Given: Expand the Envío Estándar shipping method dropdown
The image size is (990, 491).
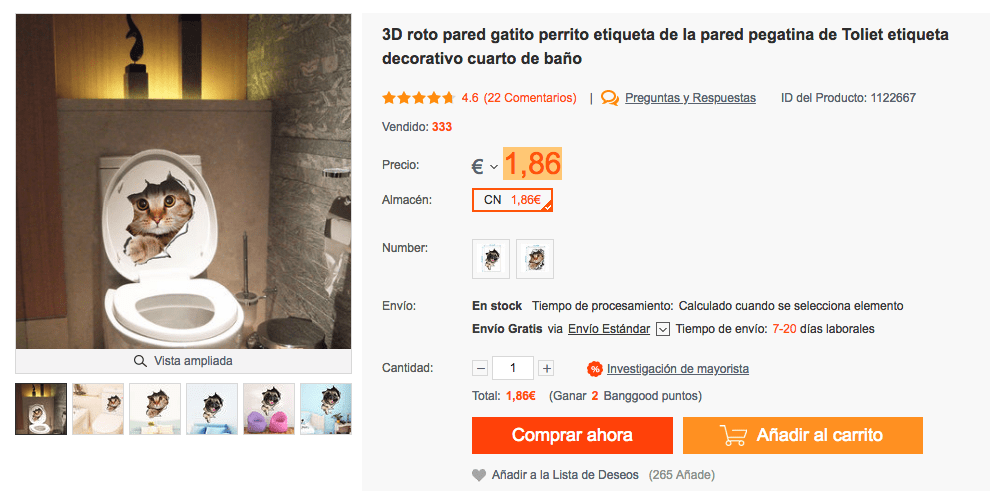Looking at the screenshot, I should coord(662,329).
